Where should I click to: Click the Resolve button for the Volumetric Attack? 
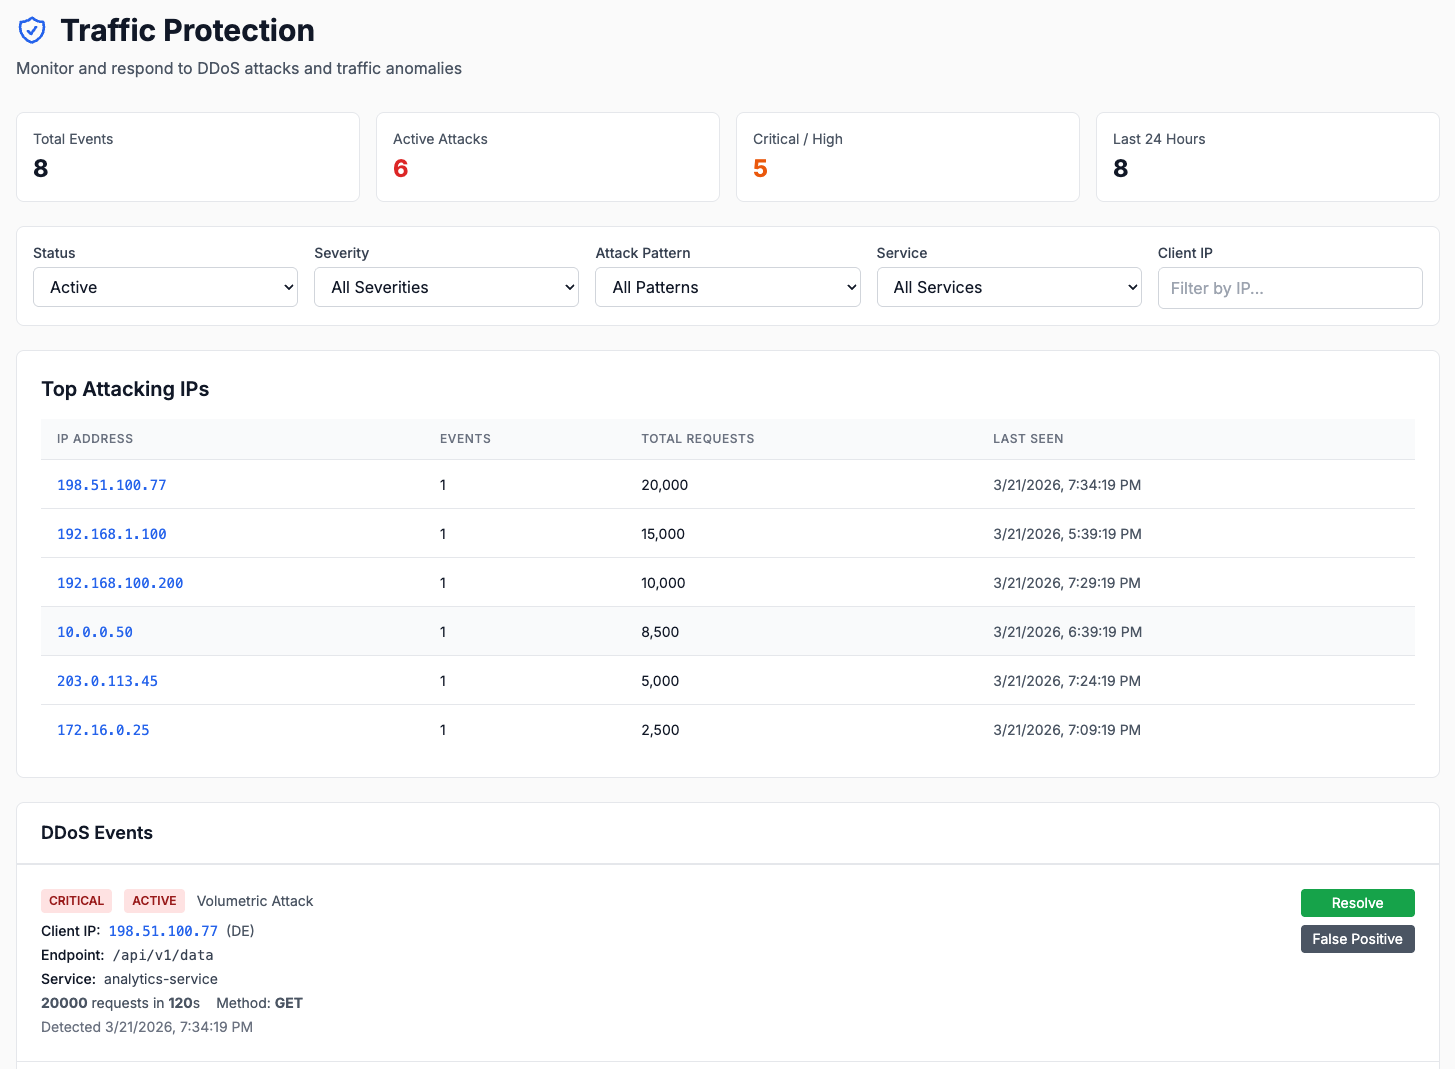point(1357,902)
